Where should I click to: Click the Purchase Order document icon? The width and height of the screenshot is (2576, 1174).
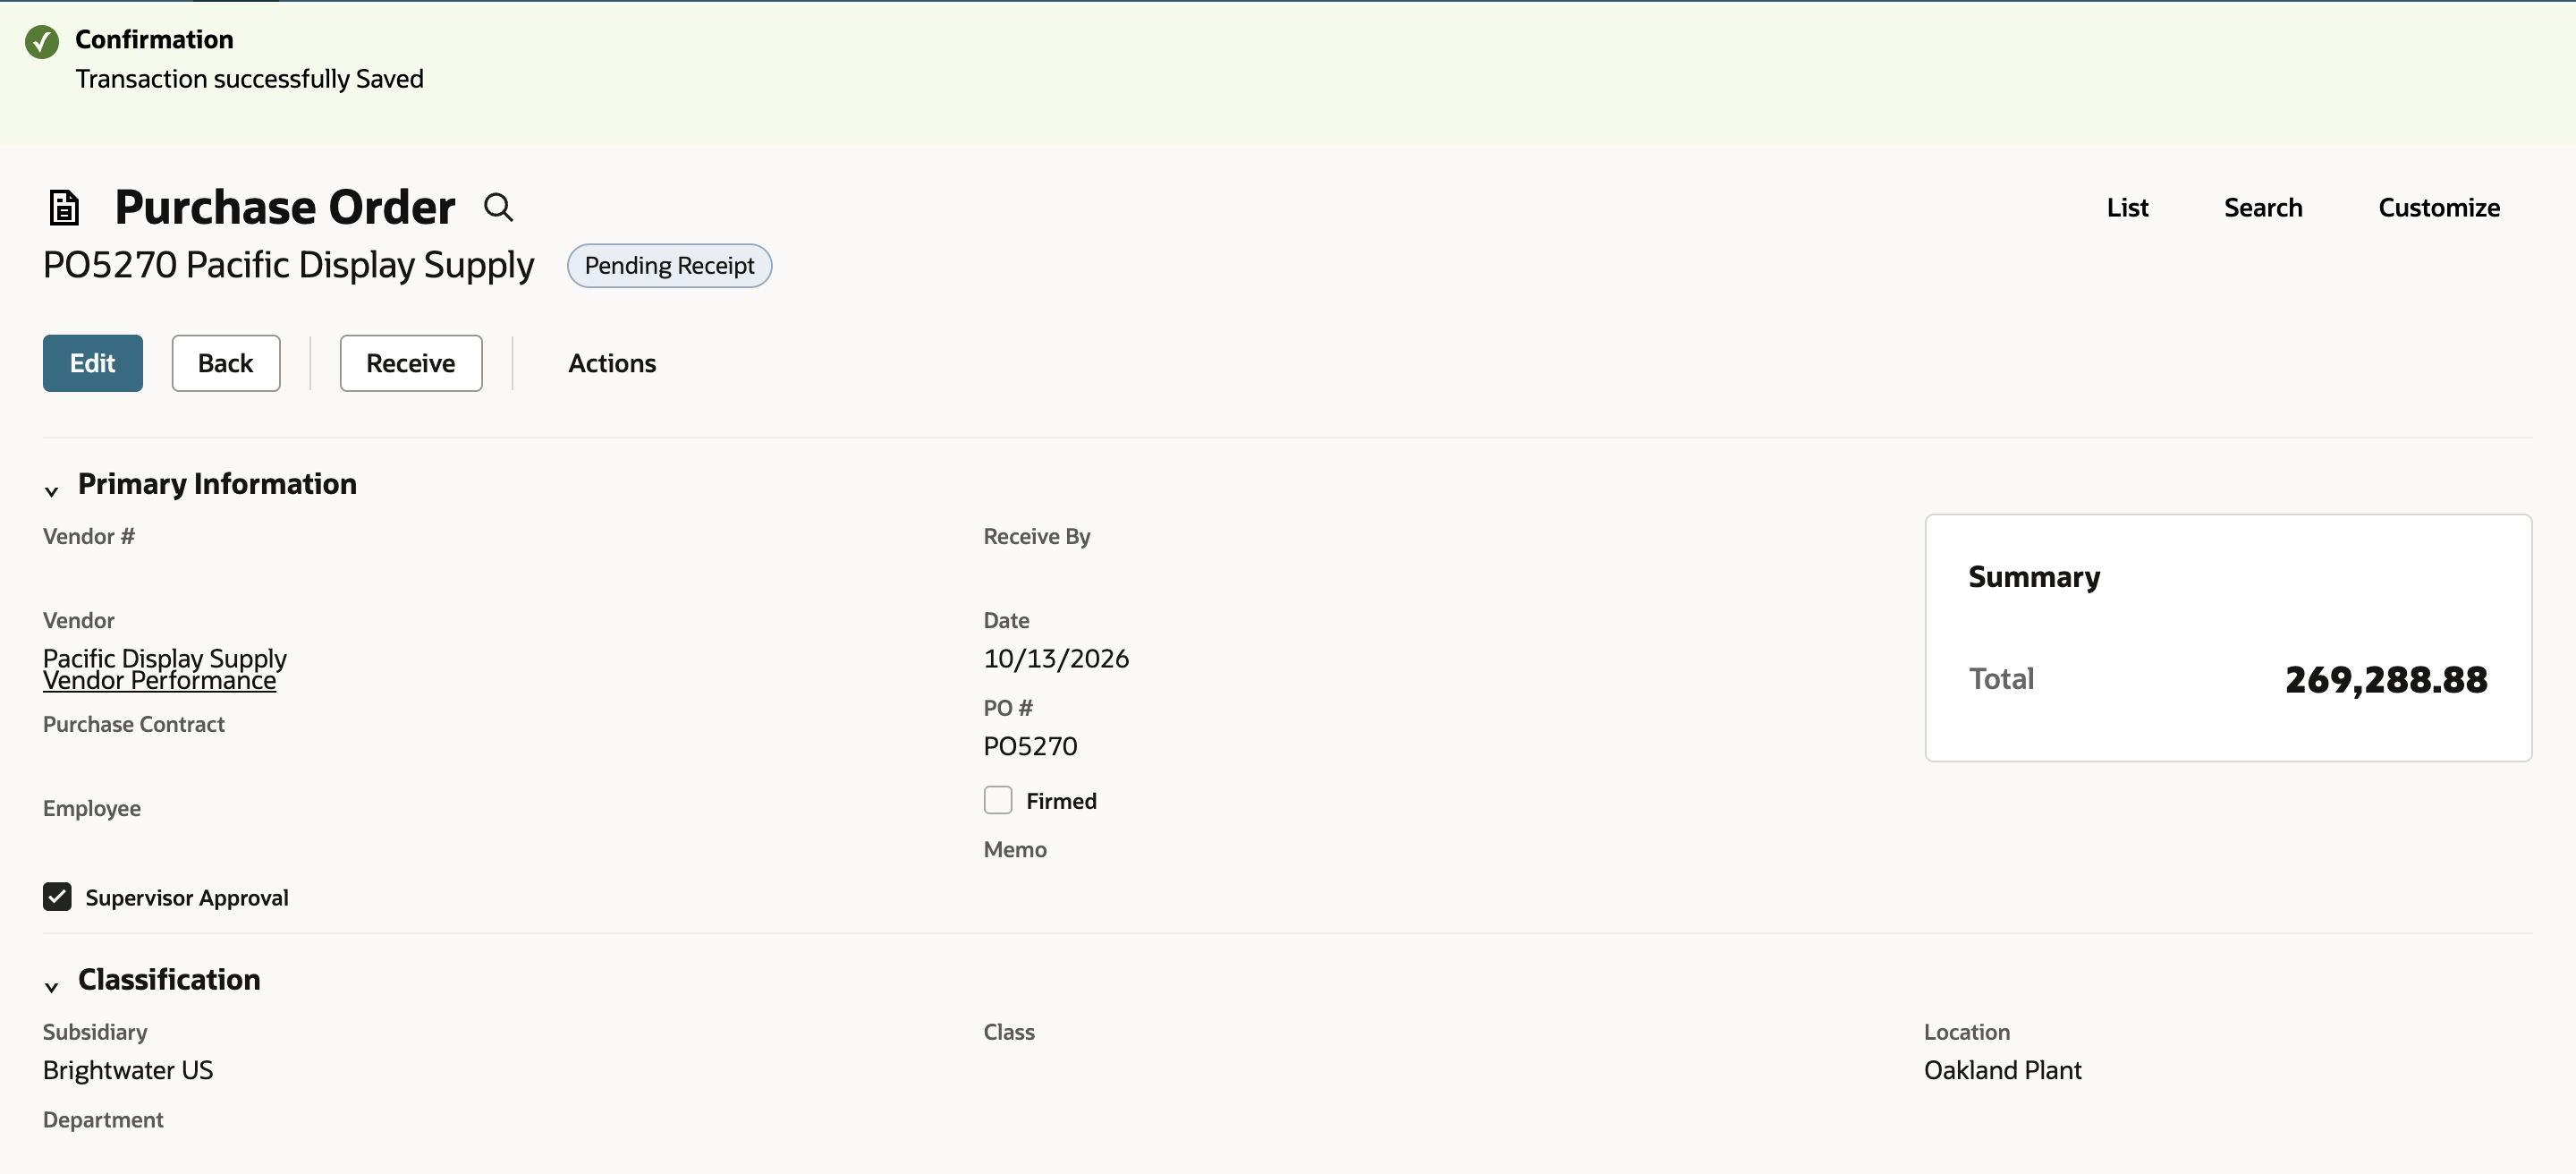(x=64, y=207)
